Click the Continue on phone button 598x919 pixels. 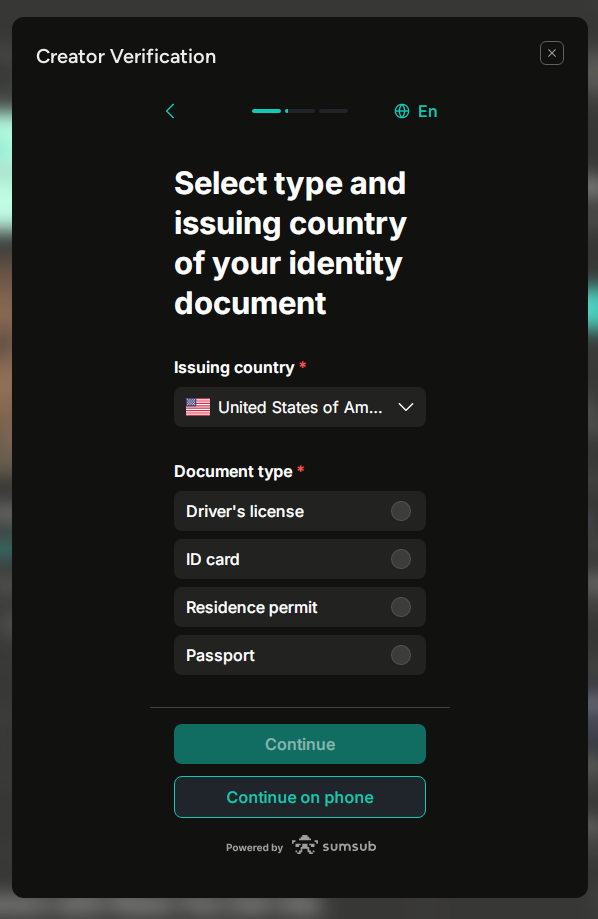point(300,797)
